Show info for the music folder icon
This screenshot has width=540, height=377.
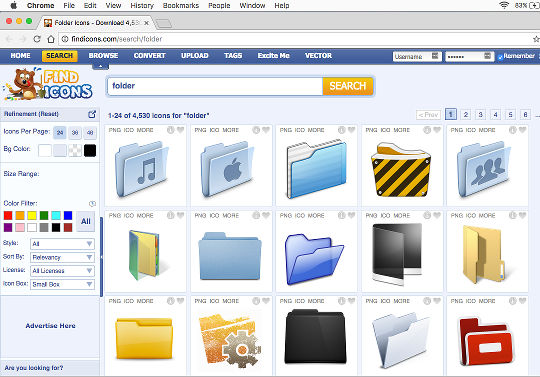pyautogui.click(x=170, y=130)
